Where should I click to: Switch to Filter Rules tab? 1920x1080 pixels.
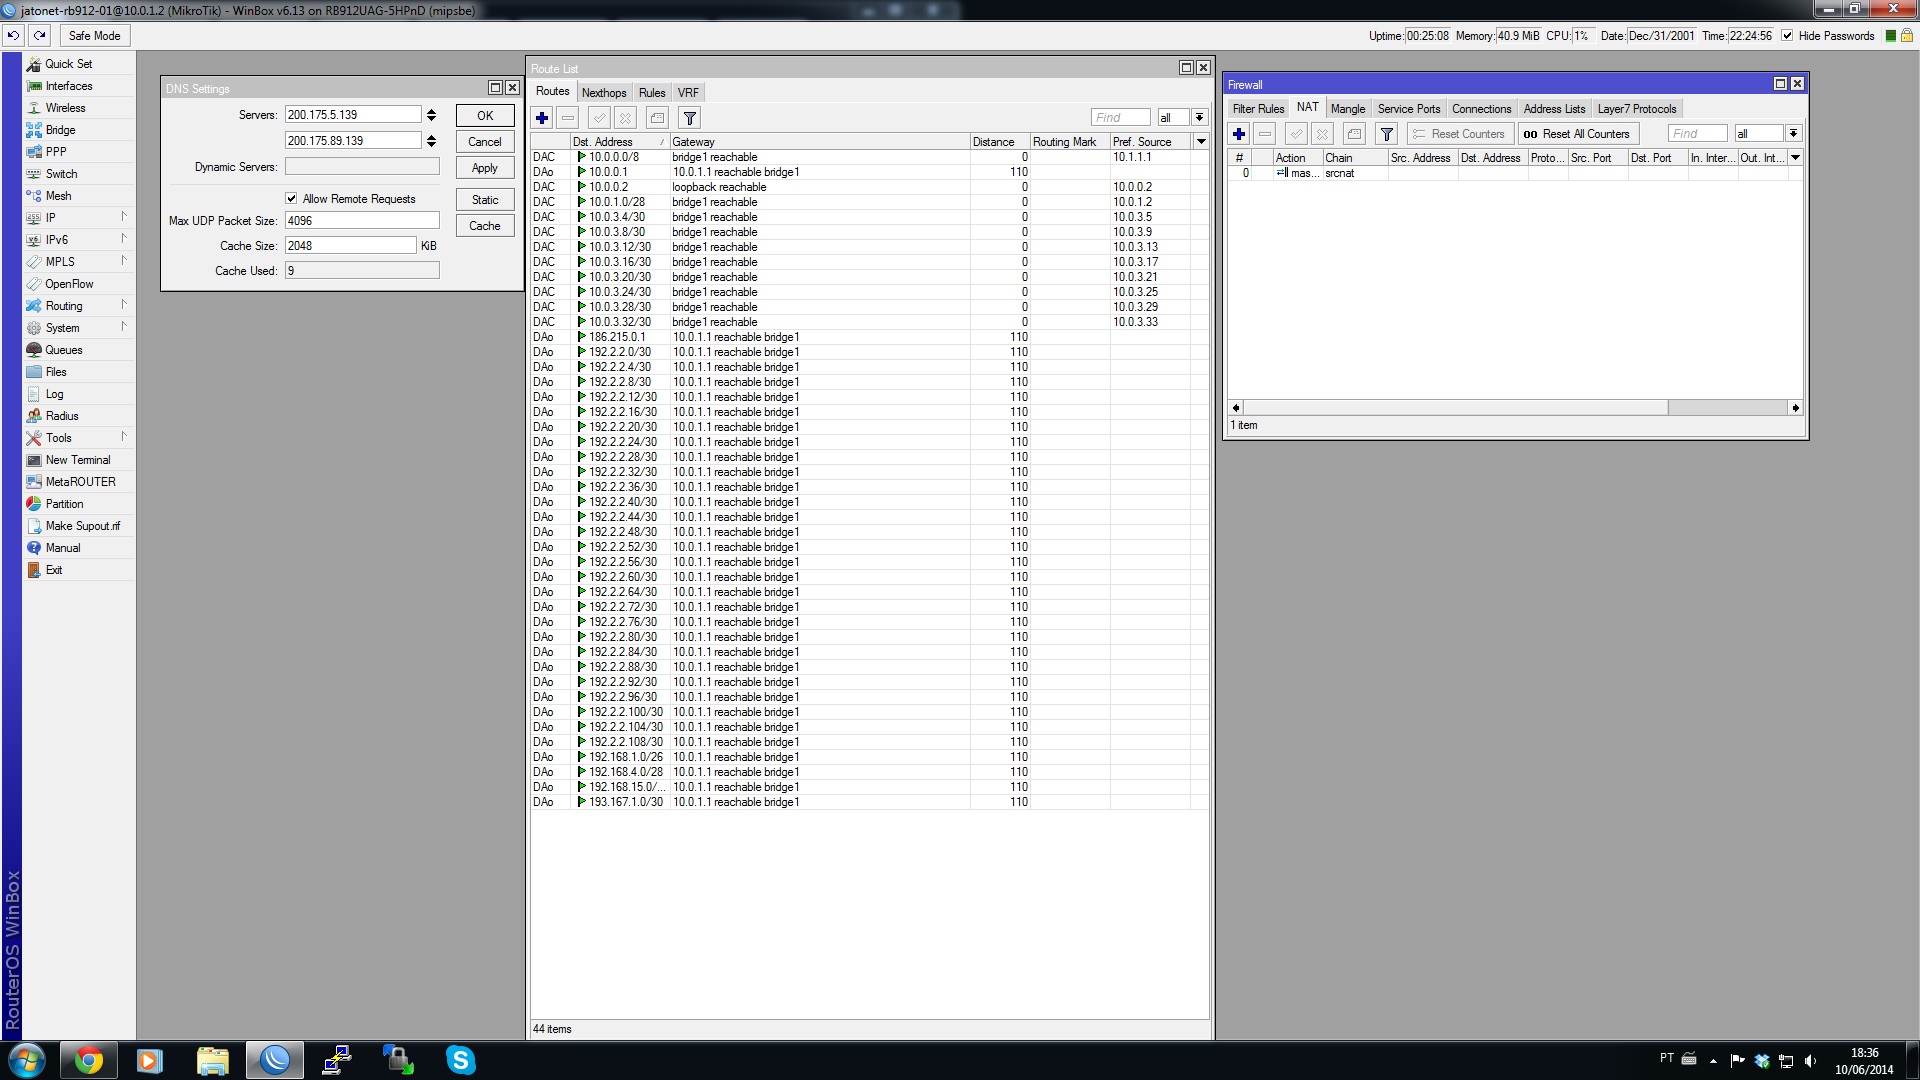pos(1258,109)
